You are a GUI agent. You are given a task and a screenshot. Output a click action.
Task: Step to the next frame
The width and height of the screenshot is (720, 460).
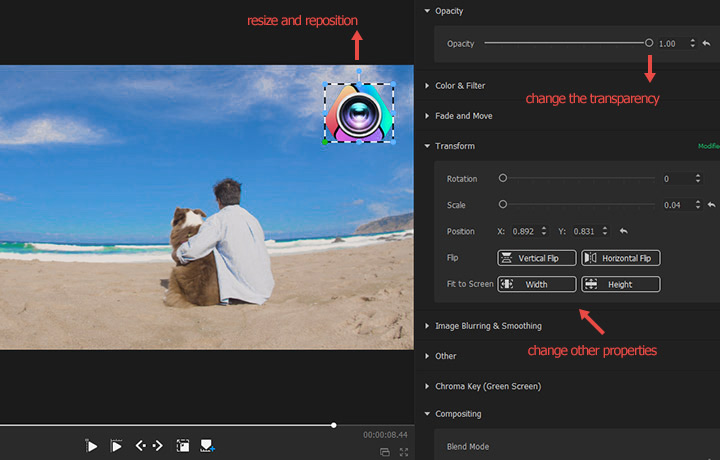tap(158, 446)
